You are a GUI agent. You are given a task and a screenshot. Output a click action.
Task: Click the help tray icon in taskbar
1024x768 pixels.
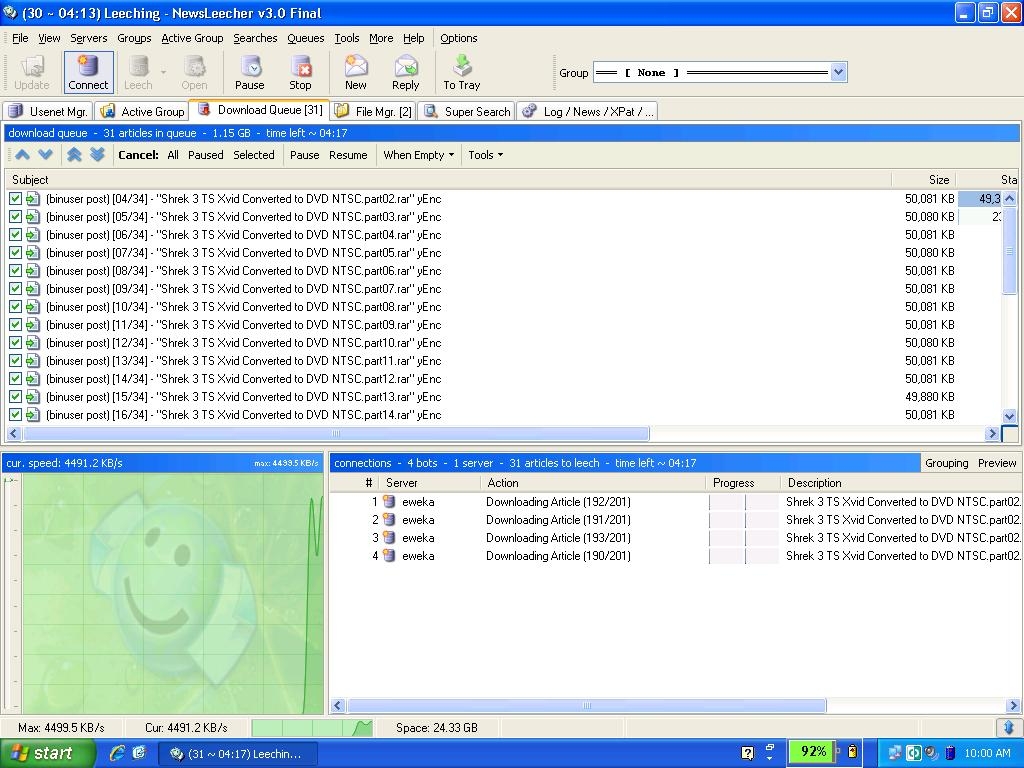tap(748, 753)
